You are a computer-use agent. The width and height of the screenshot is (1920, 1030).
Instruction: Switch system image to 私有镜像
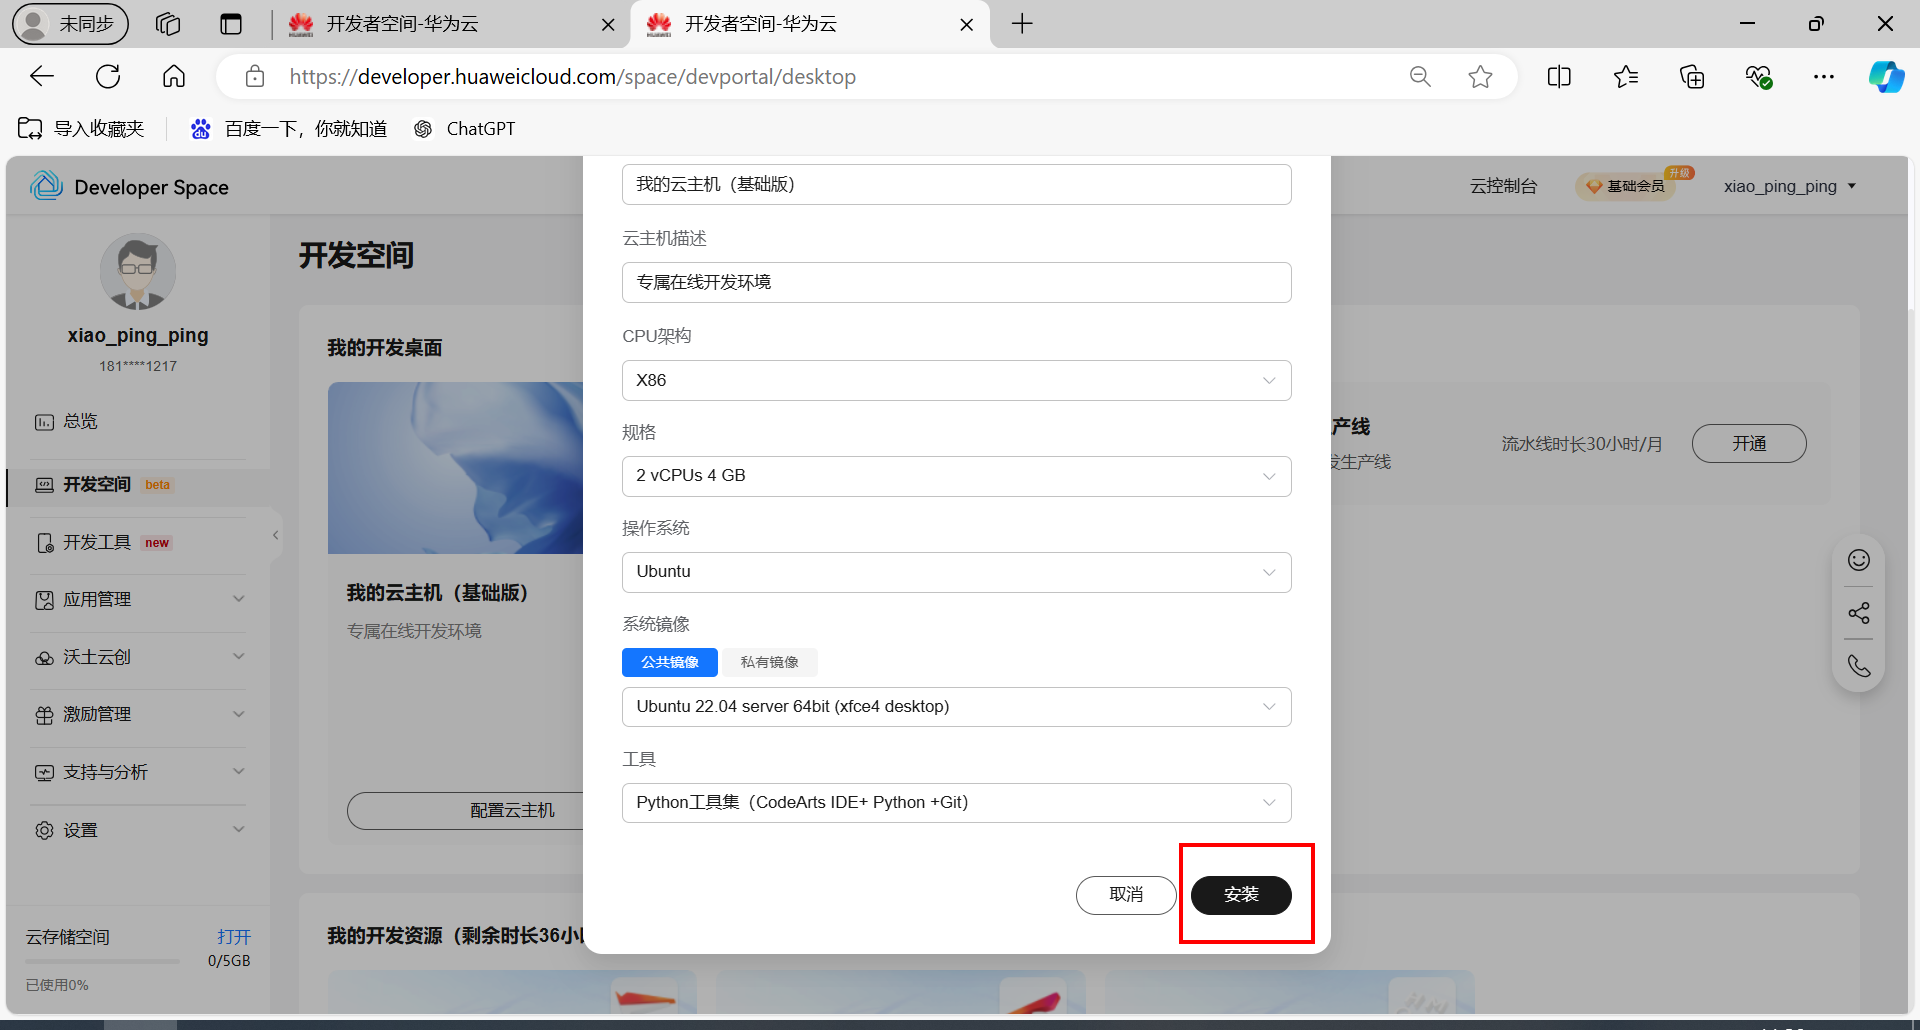[769, 662]
